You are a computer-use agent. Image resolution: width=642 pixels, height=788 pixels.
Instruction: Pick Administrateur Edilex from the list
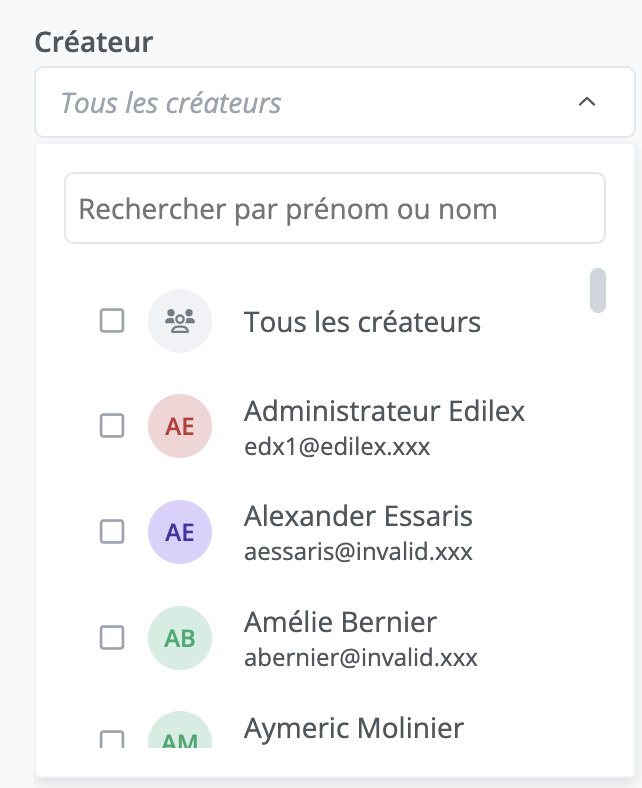[x=384, y=411]
